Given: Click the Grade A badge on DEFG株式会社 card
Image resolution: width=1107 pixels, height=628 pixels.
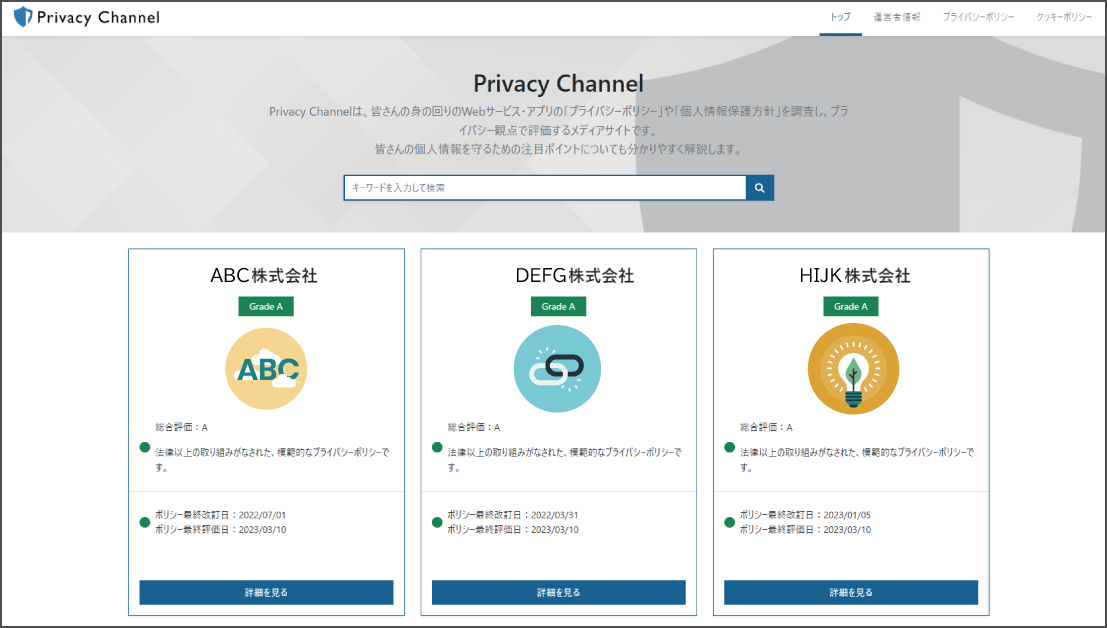Looking at the screenshot, I should pos(557,306).
